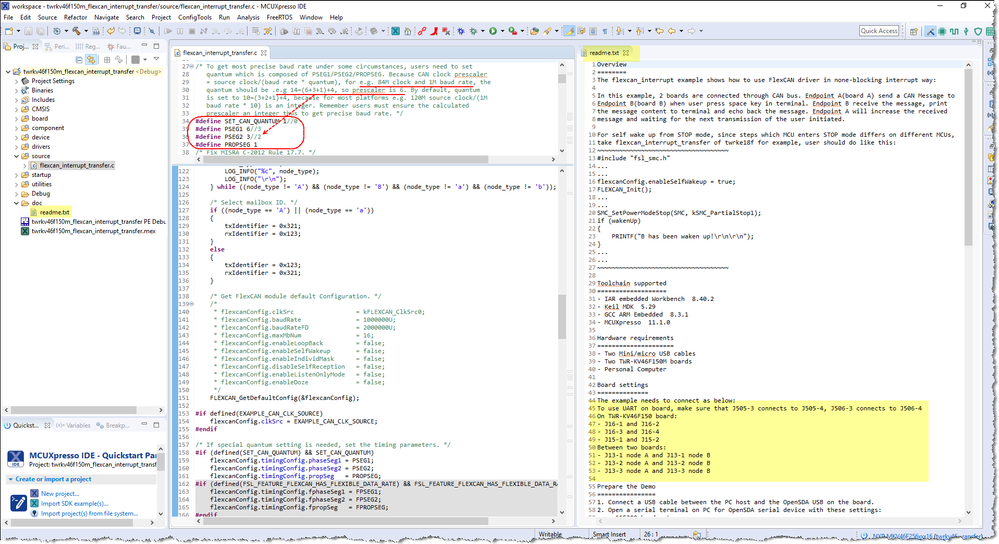Click Next Annotation toolbar arrow icon
999x544 pixels.
point(619,31)
